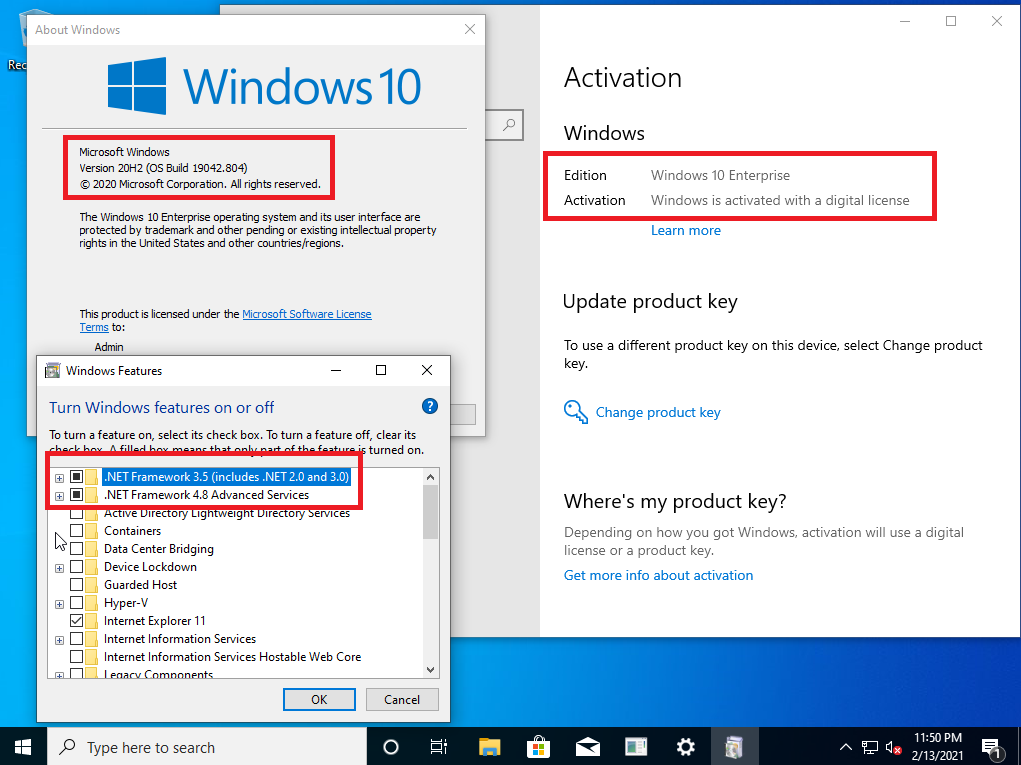1021x765 pixels.
Task: Click the network icon in the system tray
Action: (x=869, y=747)
